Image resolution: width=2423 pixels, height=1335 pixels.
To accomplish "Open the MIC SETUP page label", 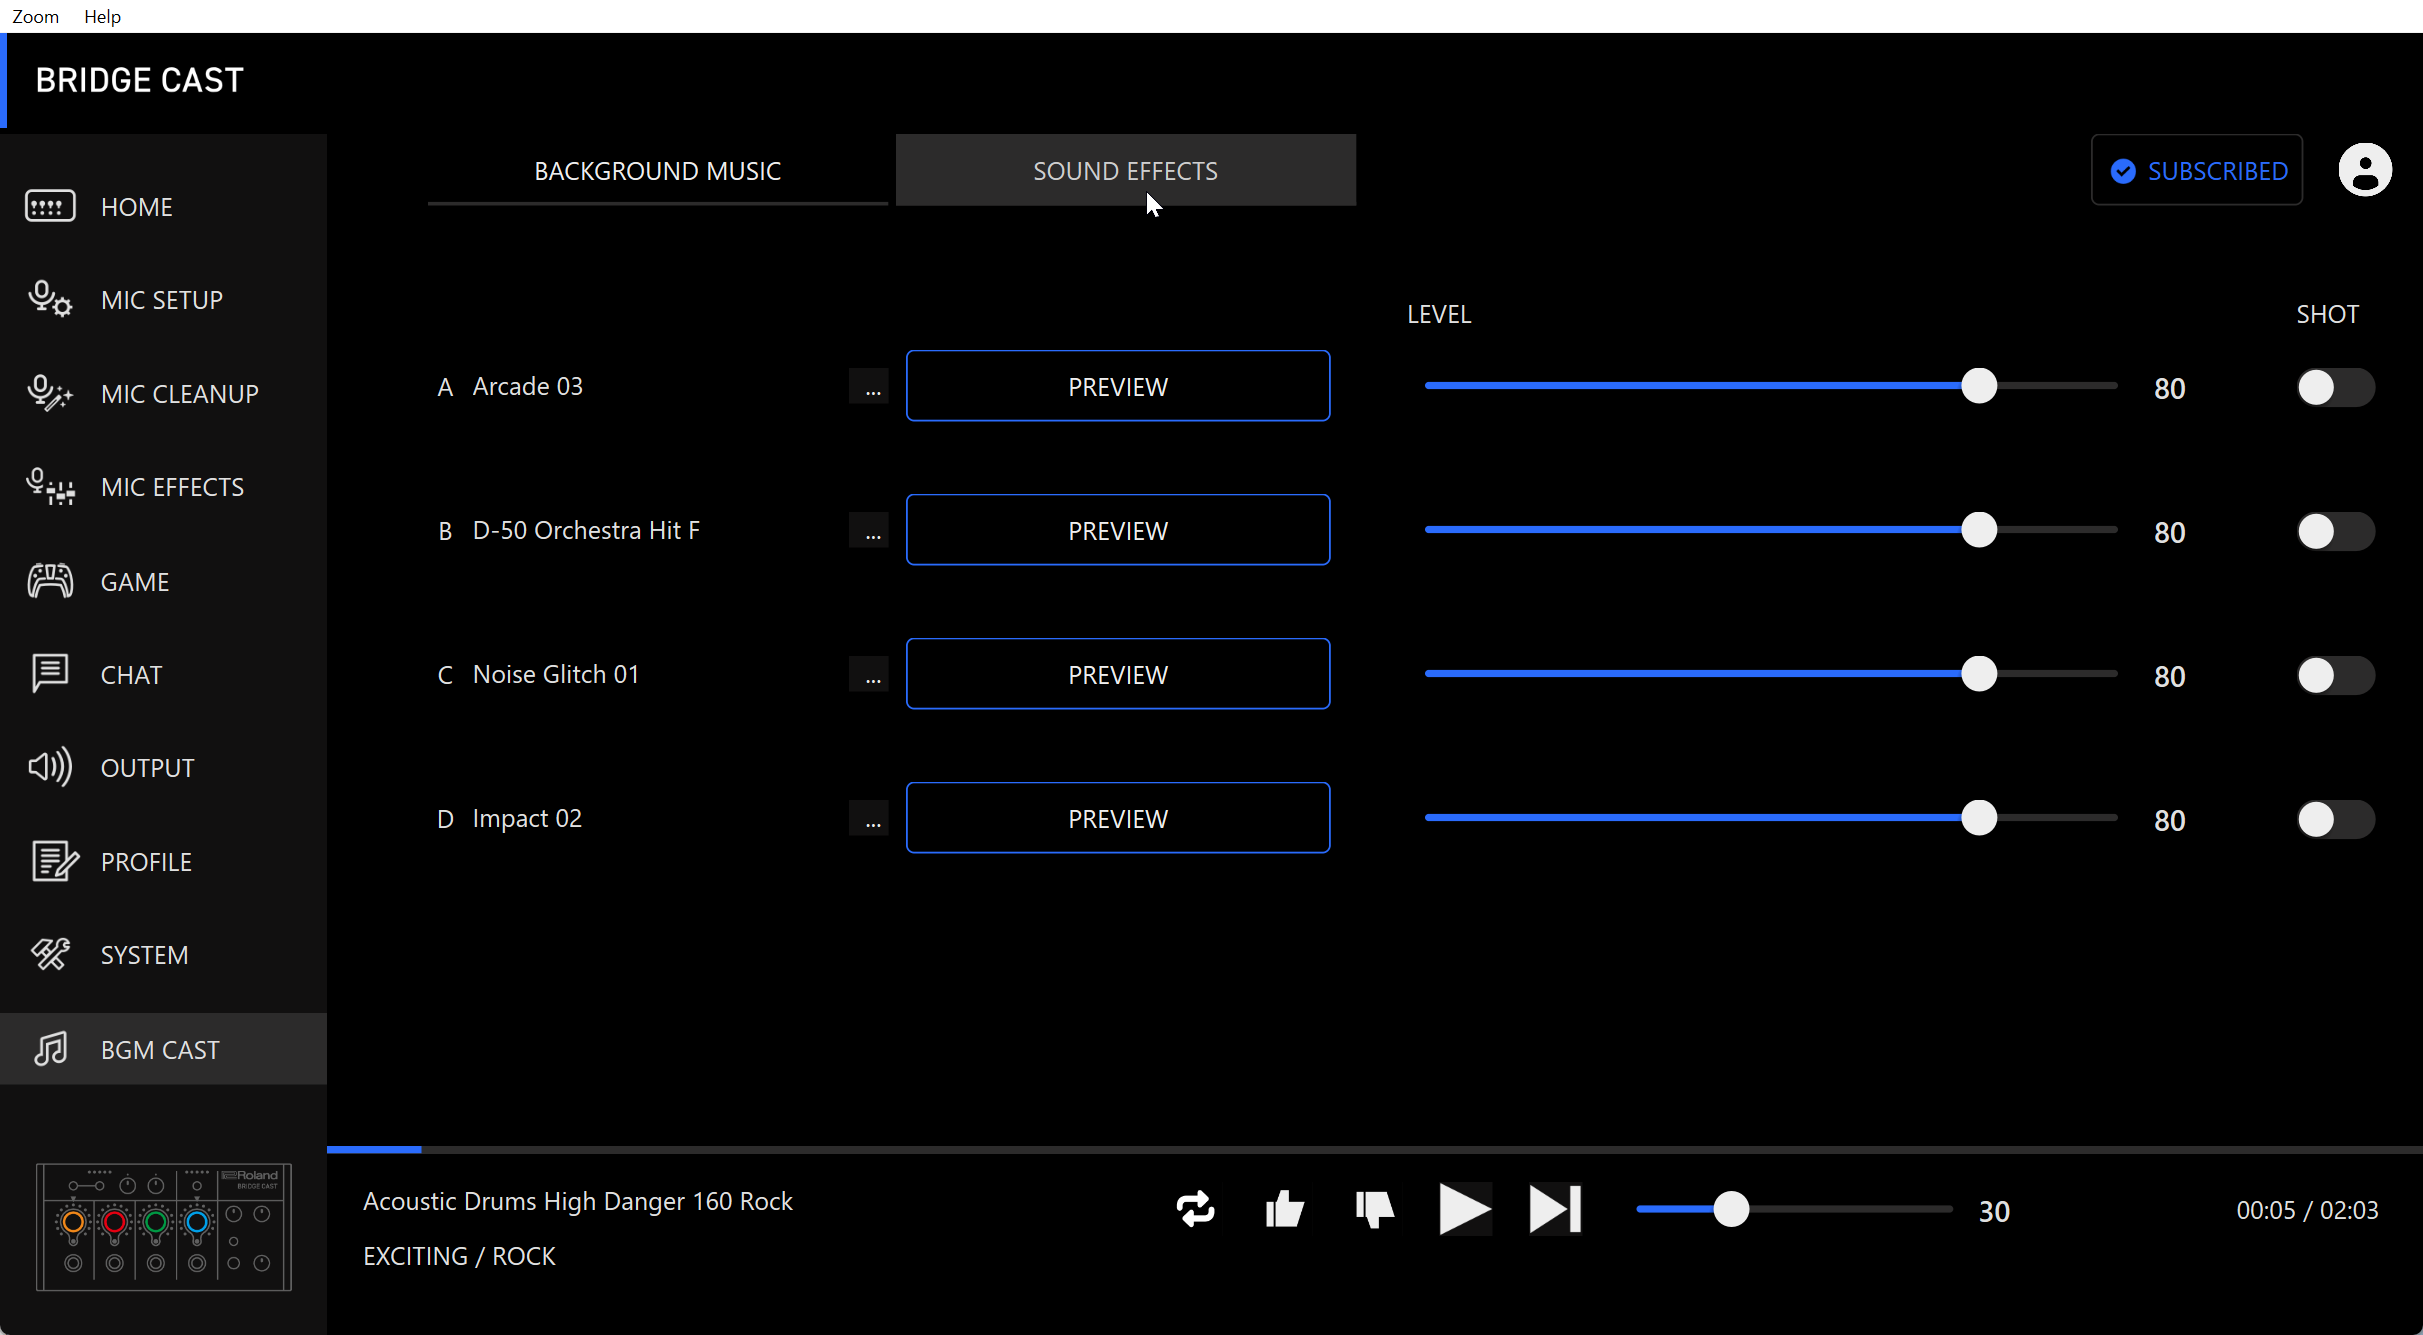I will point(162,300).
